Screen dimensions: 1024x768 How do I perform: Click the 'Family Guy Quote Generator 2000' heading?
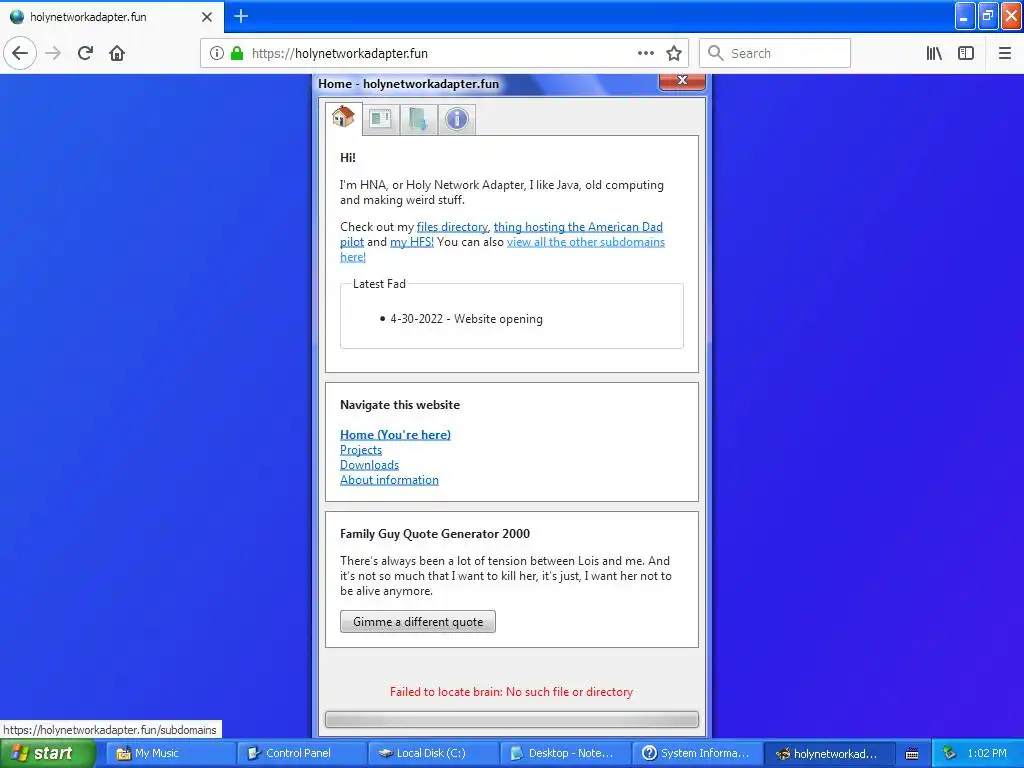(435, 534)
